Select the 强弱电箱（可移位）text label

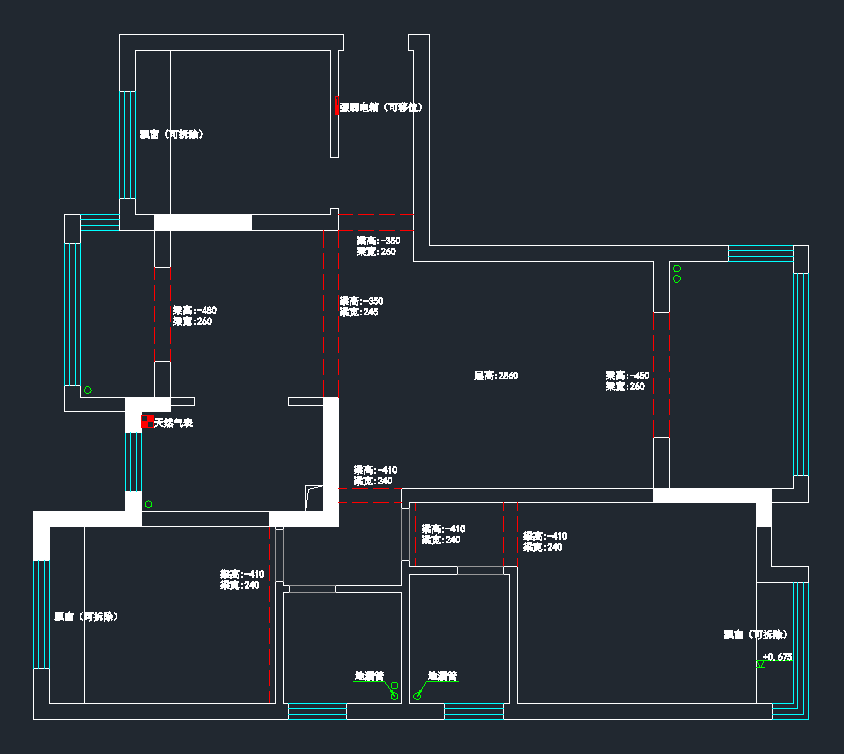click(x=381, y=107)
